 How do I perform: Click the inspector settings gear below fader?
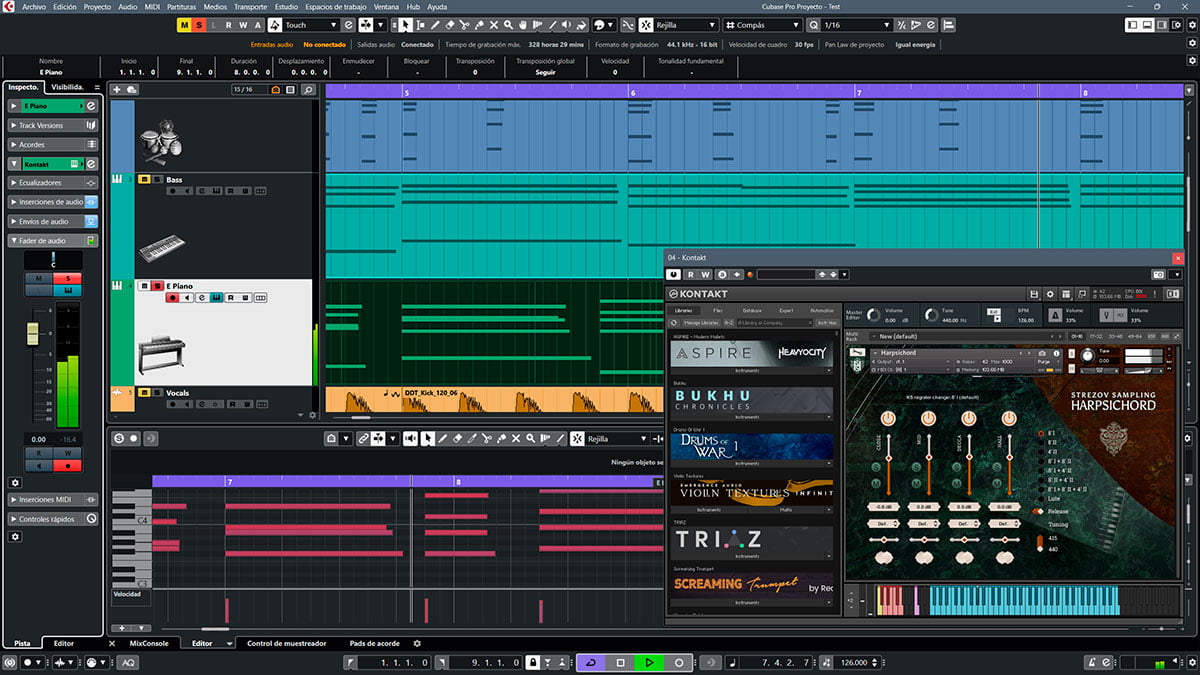point(15,482)
